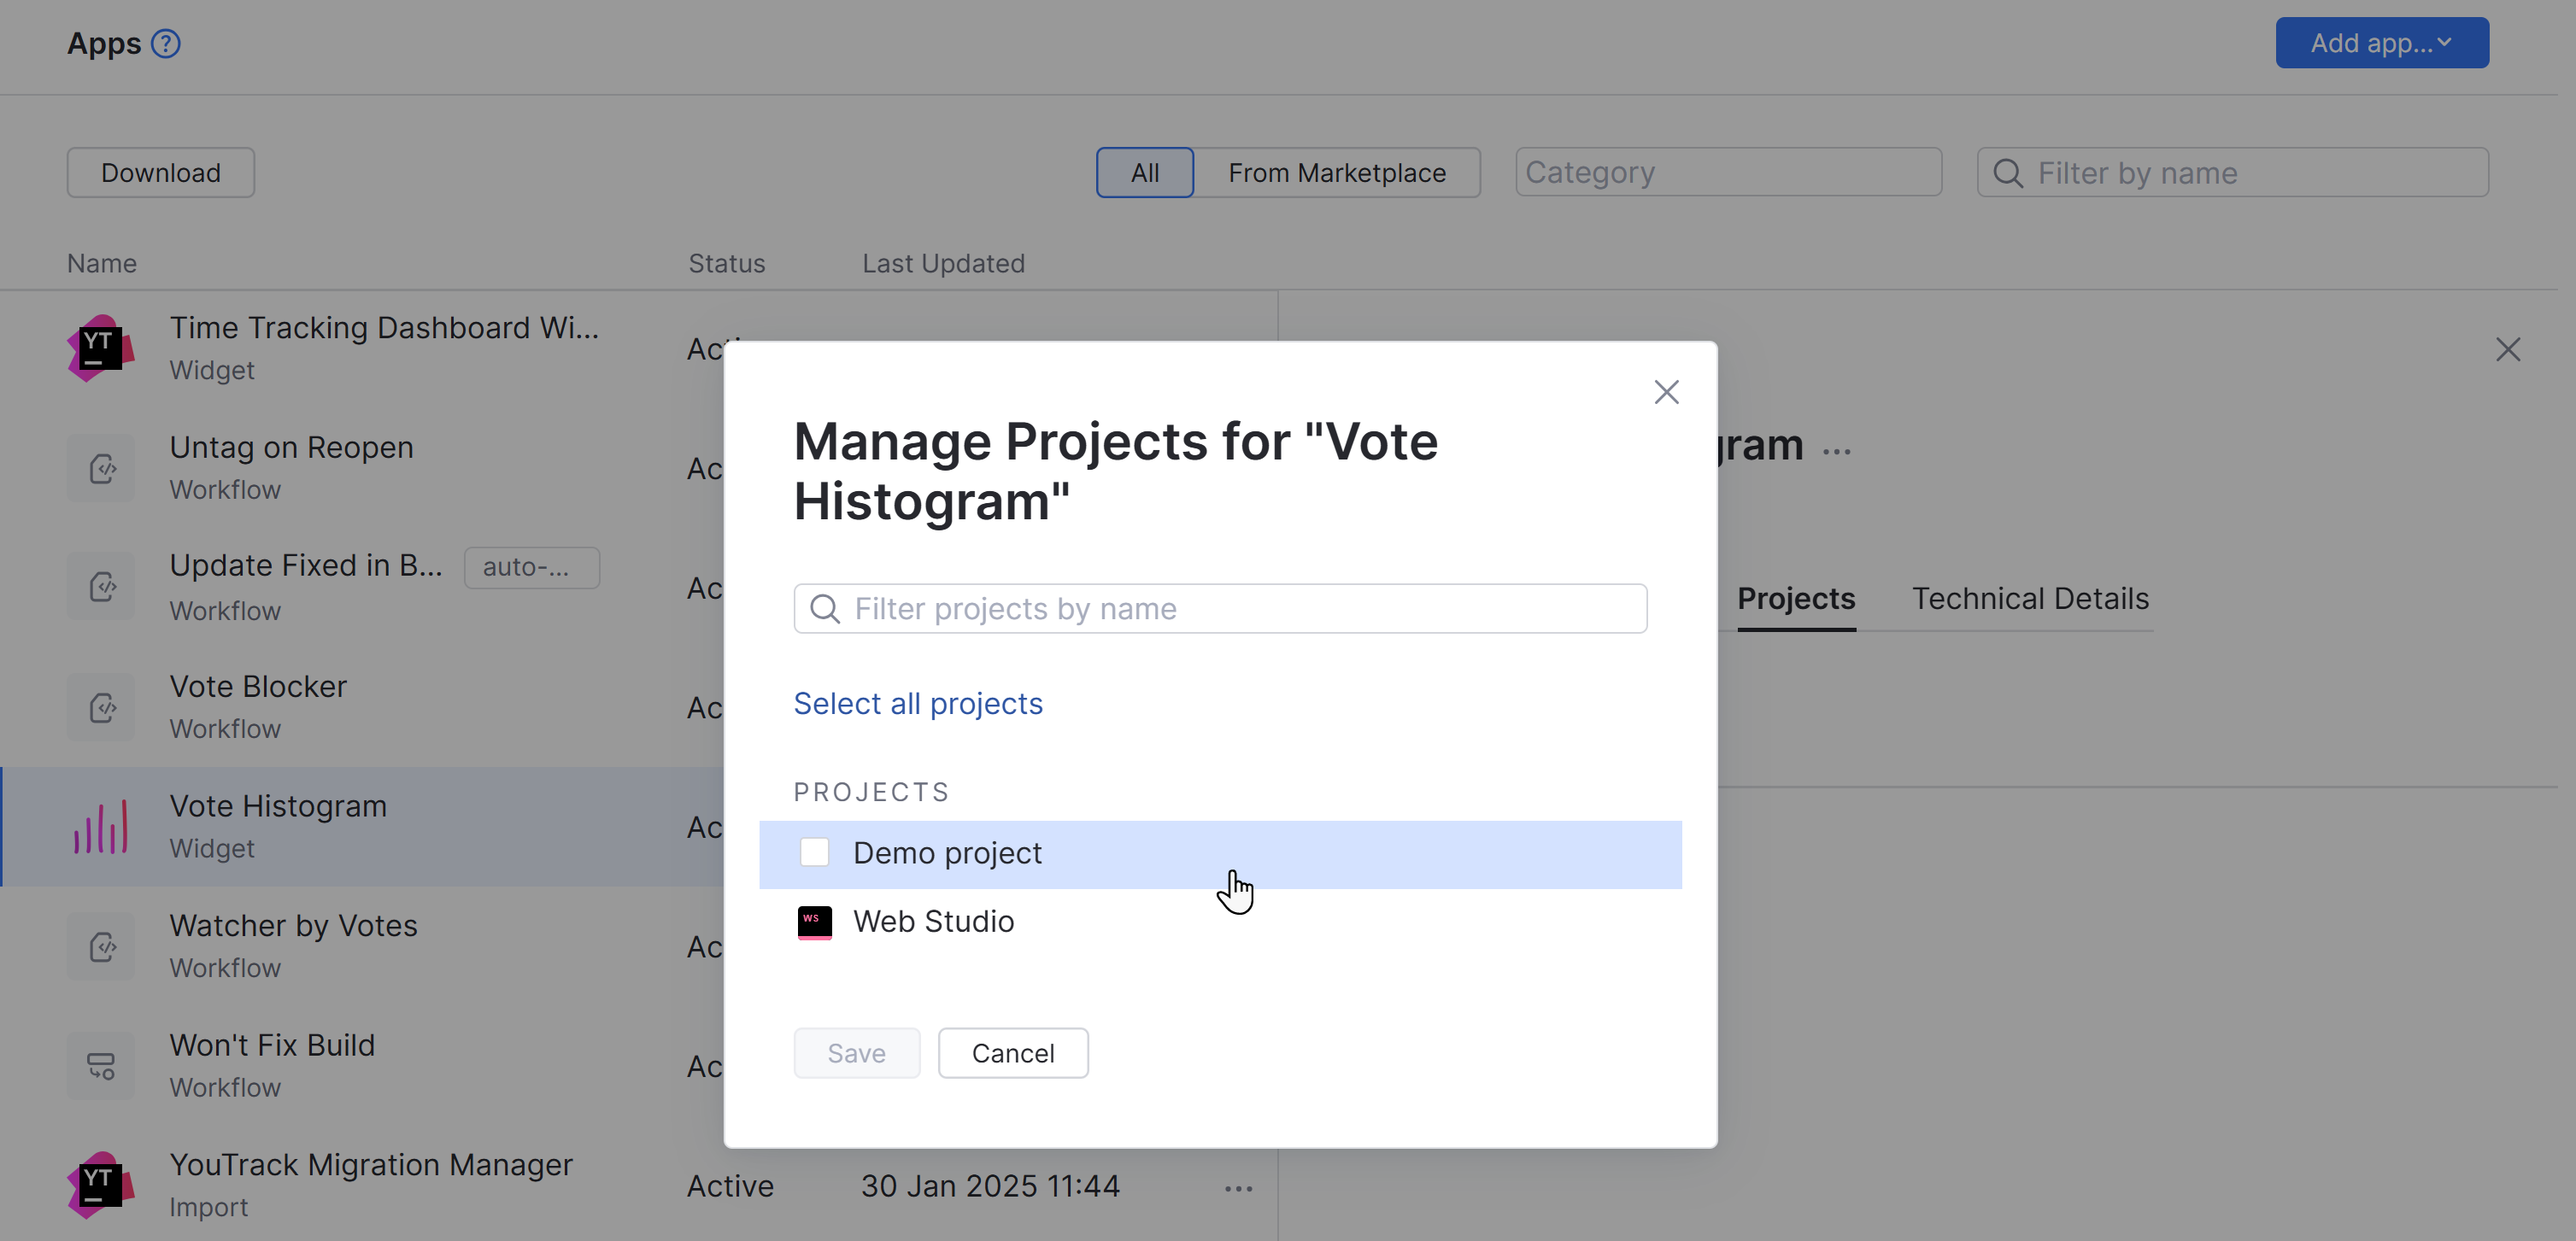Cancel the Manage Projects dialog

[x=1013, y=1052]
